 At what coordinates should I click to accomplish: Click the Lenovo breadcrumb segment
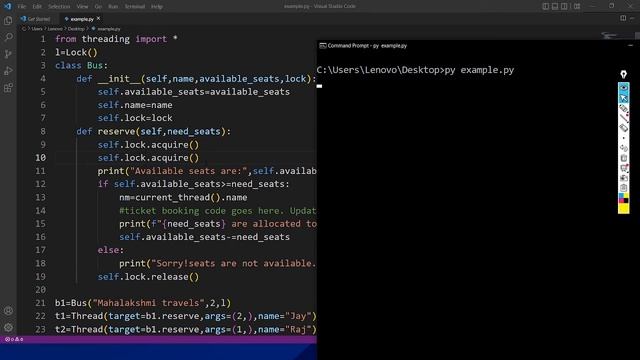click(x=55, y=29)
